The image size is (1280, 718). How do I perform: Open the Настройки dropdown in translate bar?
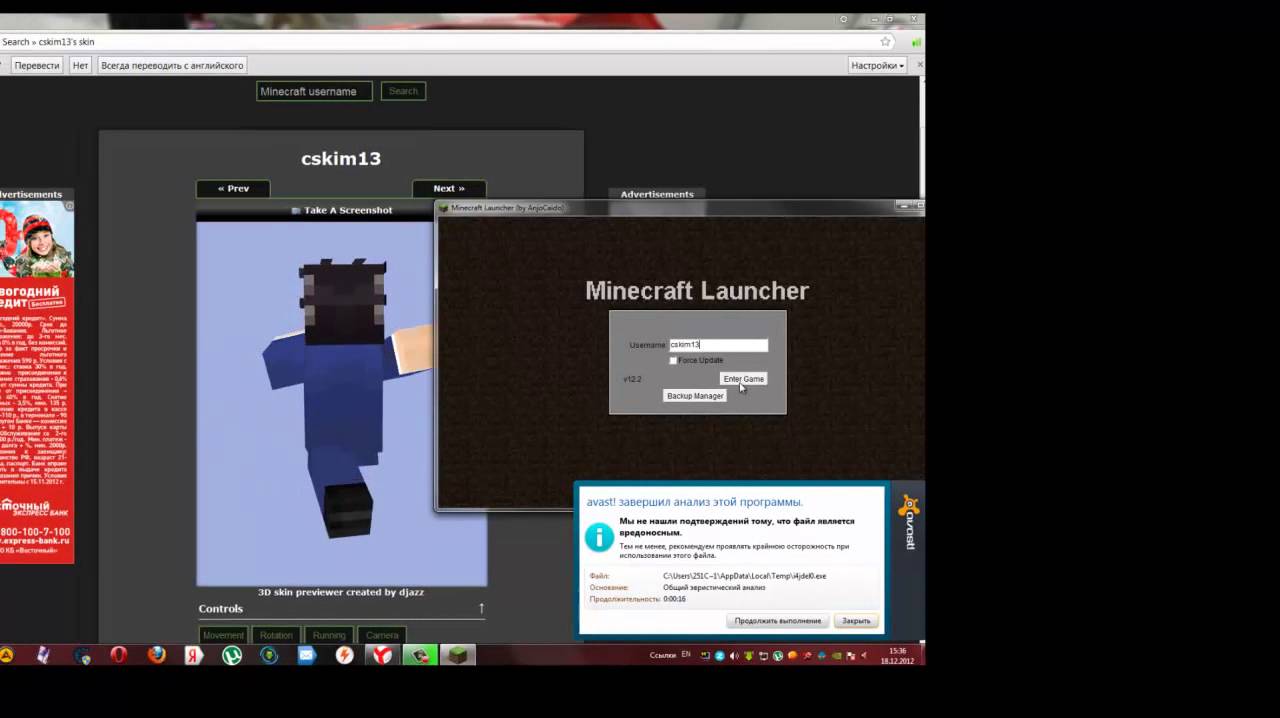tap(878, 65)
